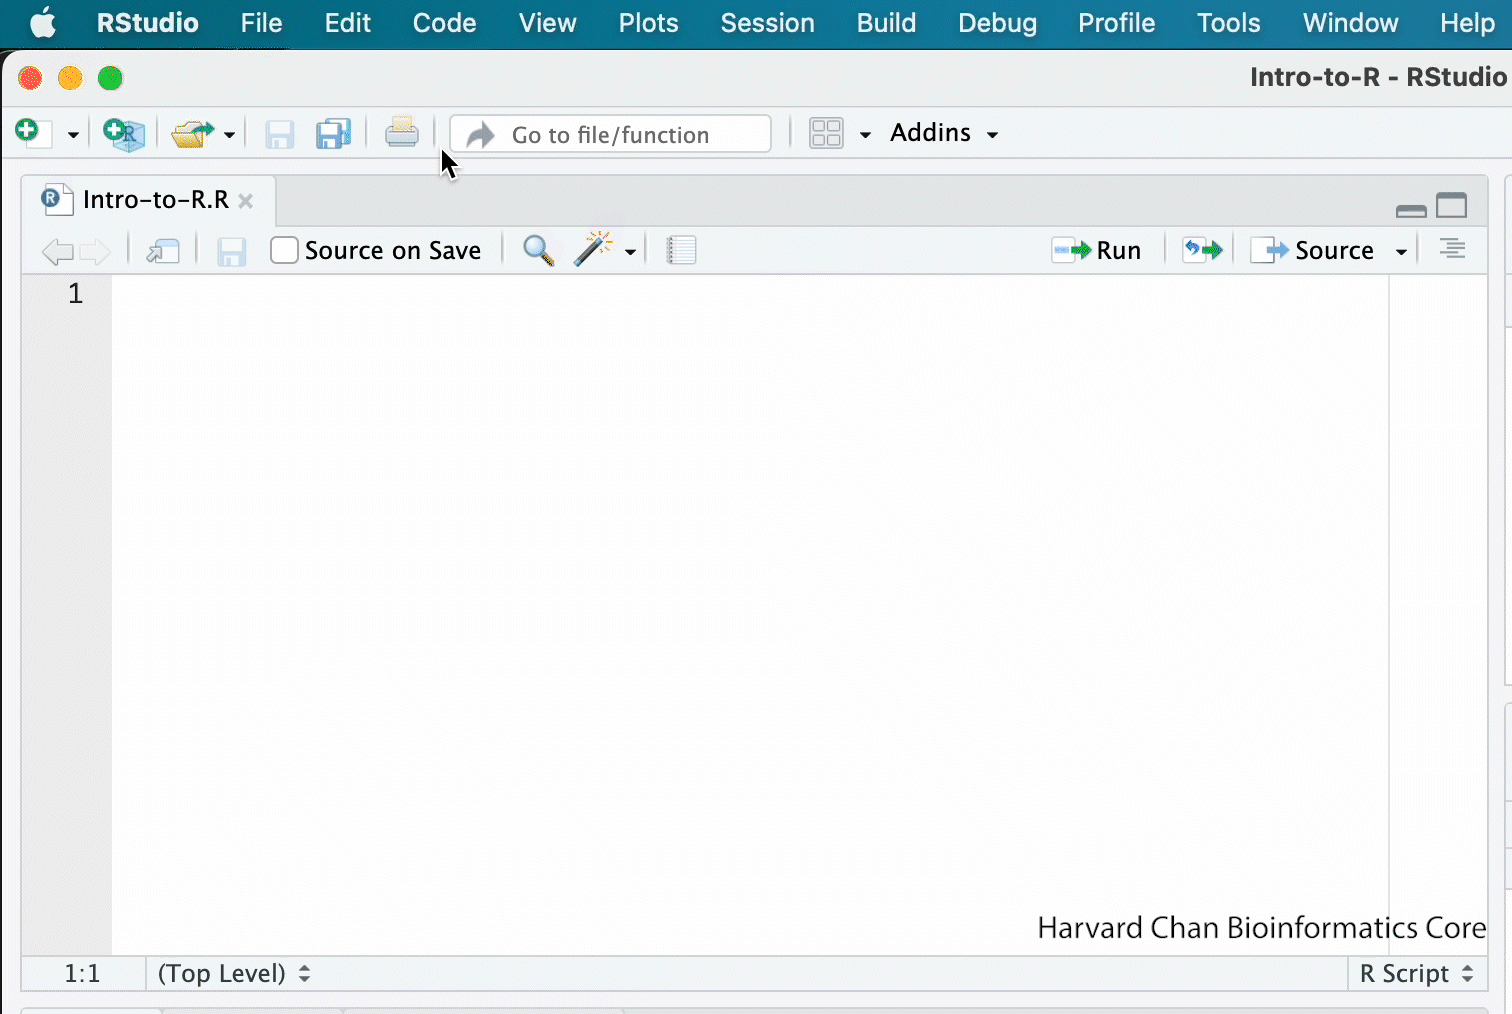Open the Source button dropdown arrow
Screen dimensions: 1512x1014
1401,251
